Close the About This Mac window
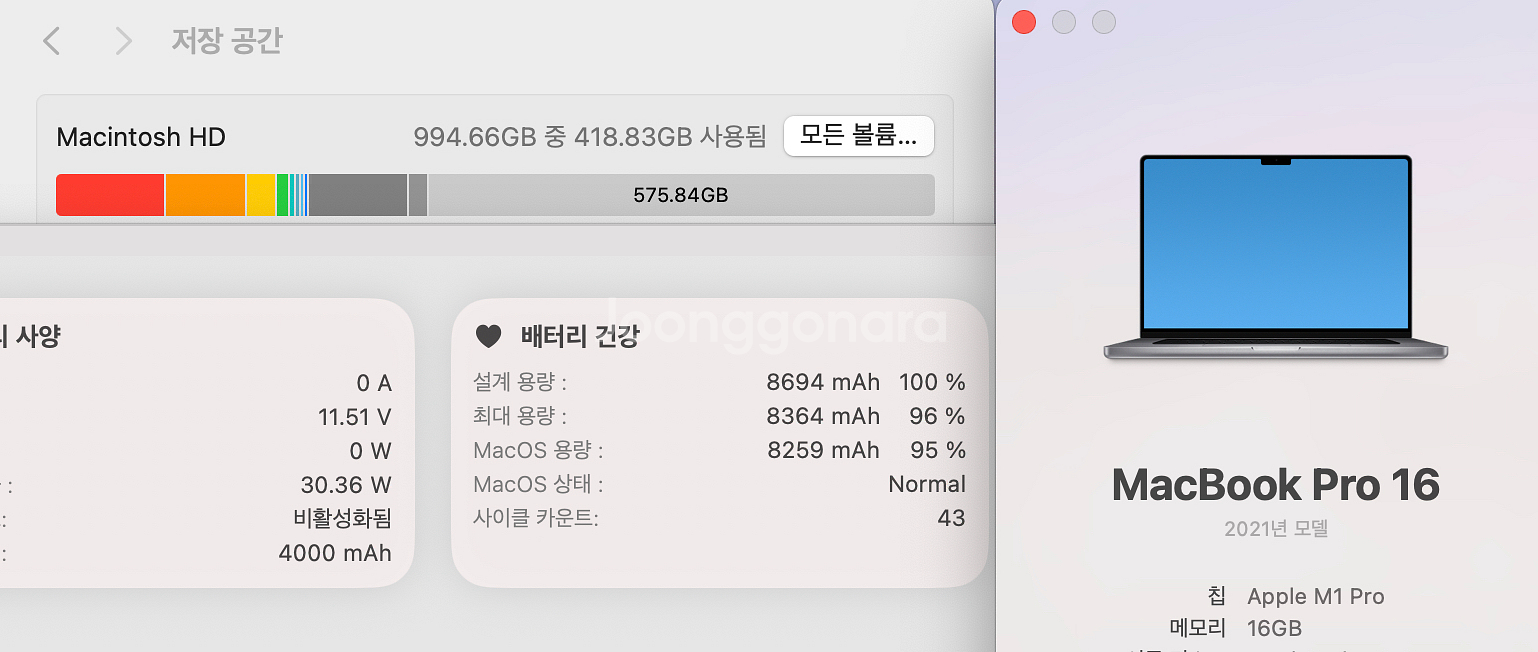 (x=1024, y=22)
